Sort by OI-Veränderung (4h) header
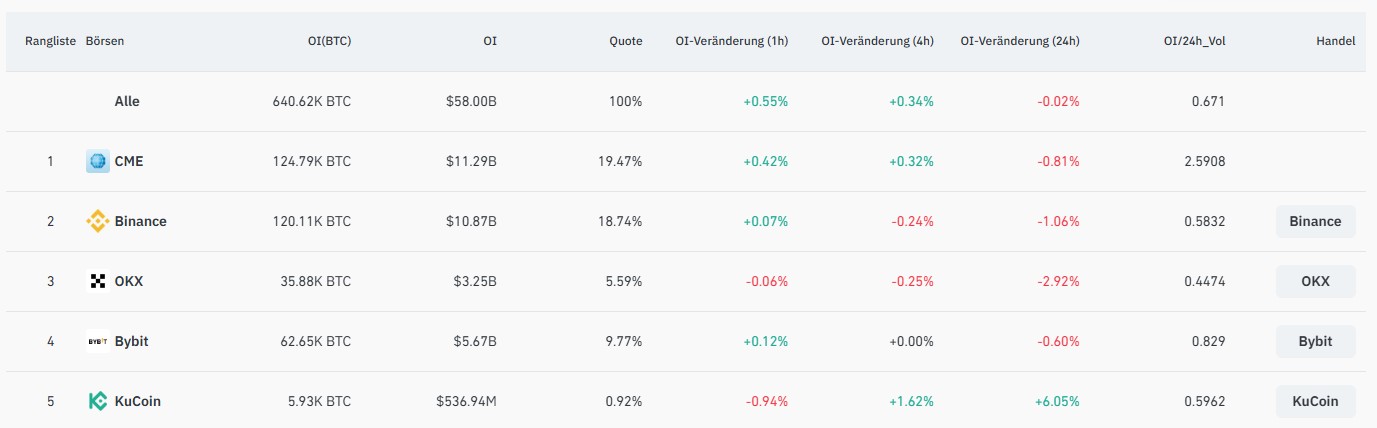Image resolution: width=1377 pixels, height=428 pixels. 877,41
